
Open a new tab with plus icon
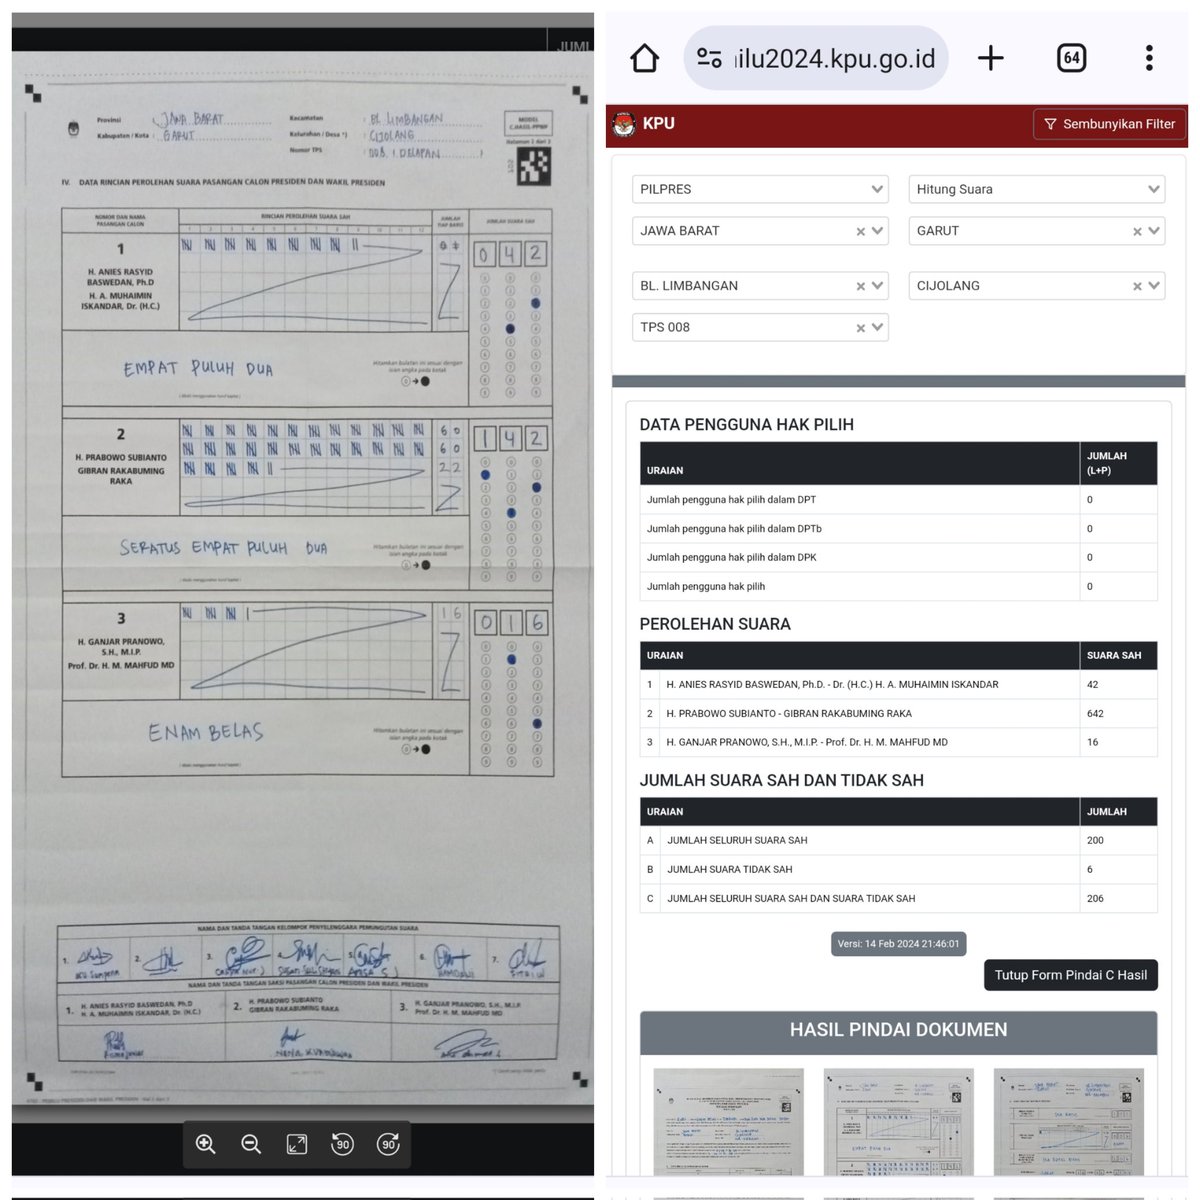[991, 58]
